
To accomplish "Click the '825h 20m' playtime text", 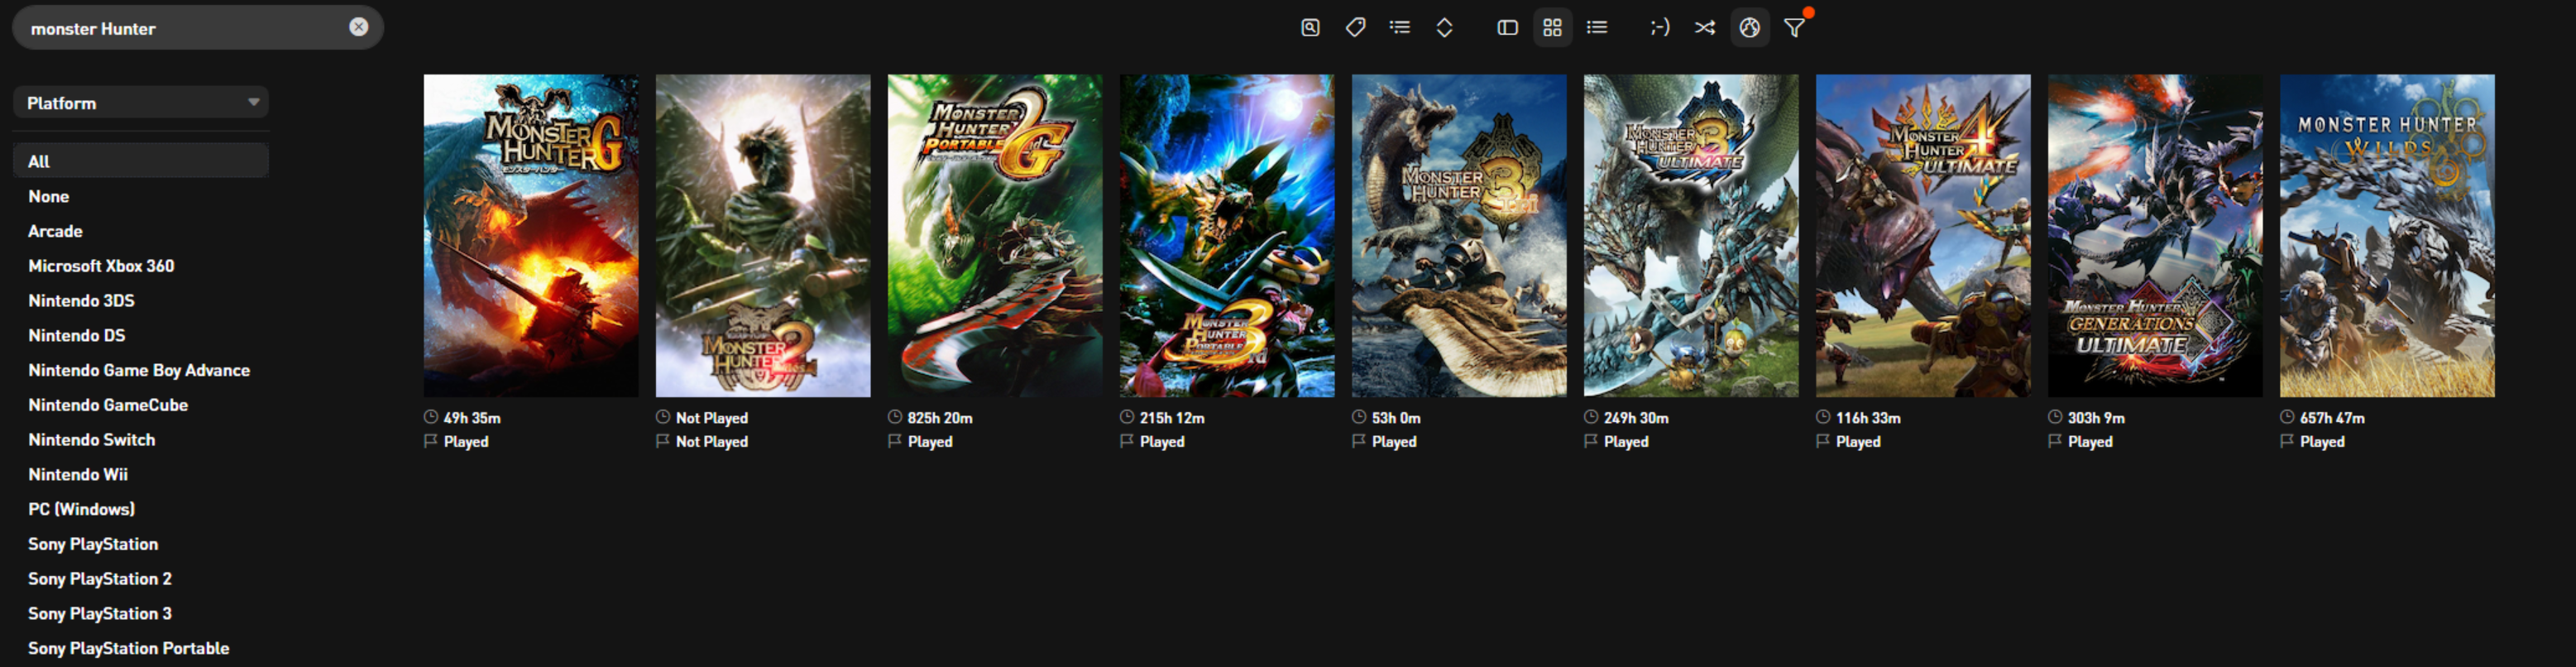I will click(x=940, y=418).
